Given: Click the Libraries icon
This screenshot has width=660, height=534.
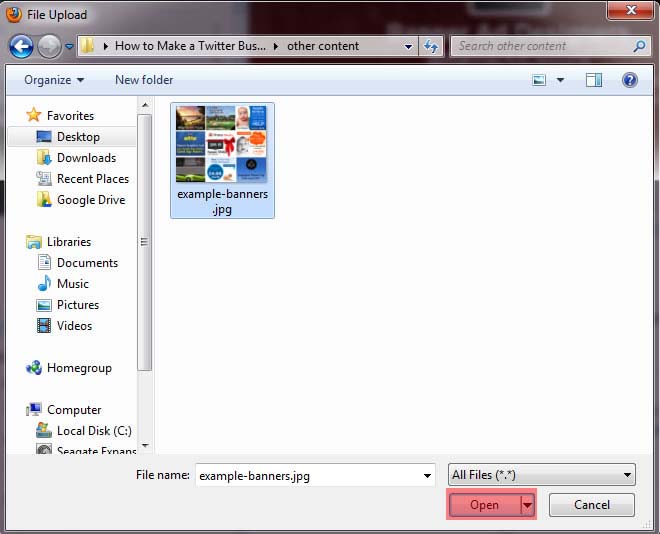Looking at the screenshot, I should coord(34,242).
